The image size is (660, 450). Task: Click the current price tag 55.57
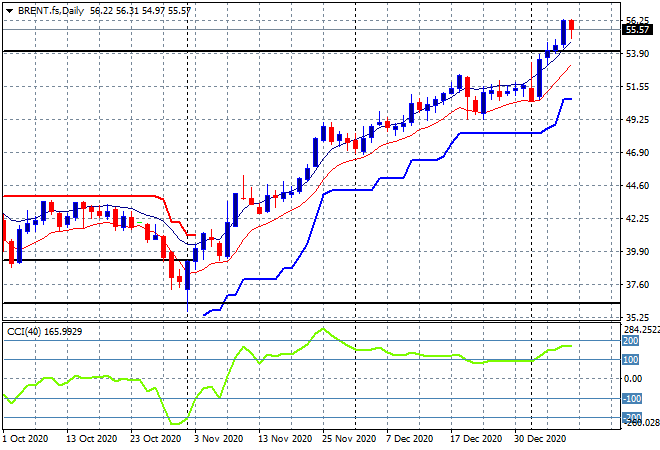[x=637, y=30]
